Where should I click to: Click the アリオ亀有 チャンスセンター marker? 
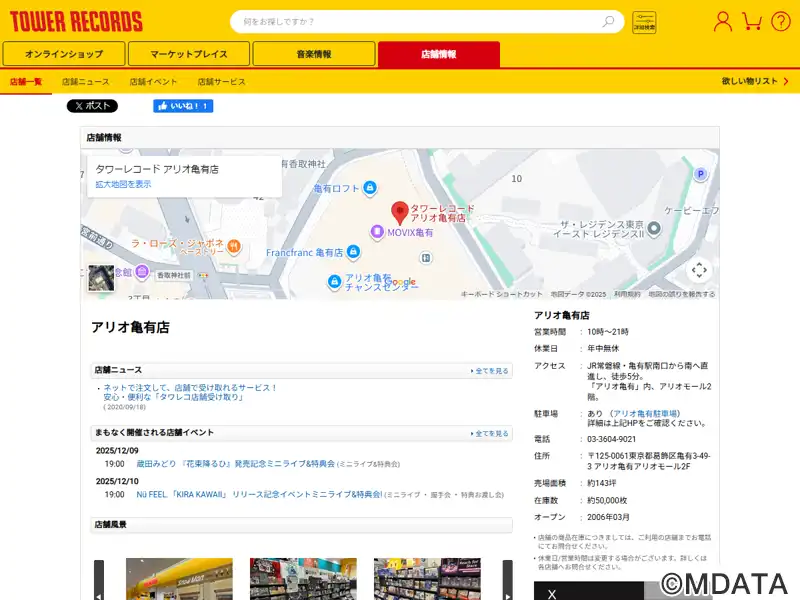coord(334,281)
